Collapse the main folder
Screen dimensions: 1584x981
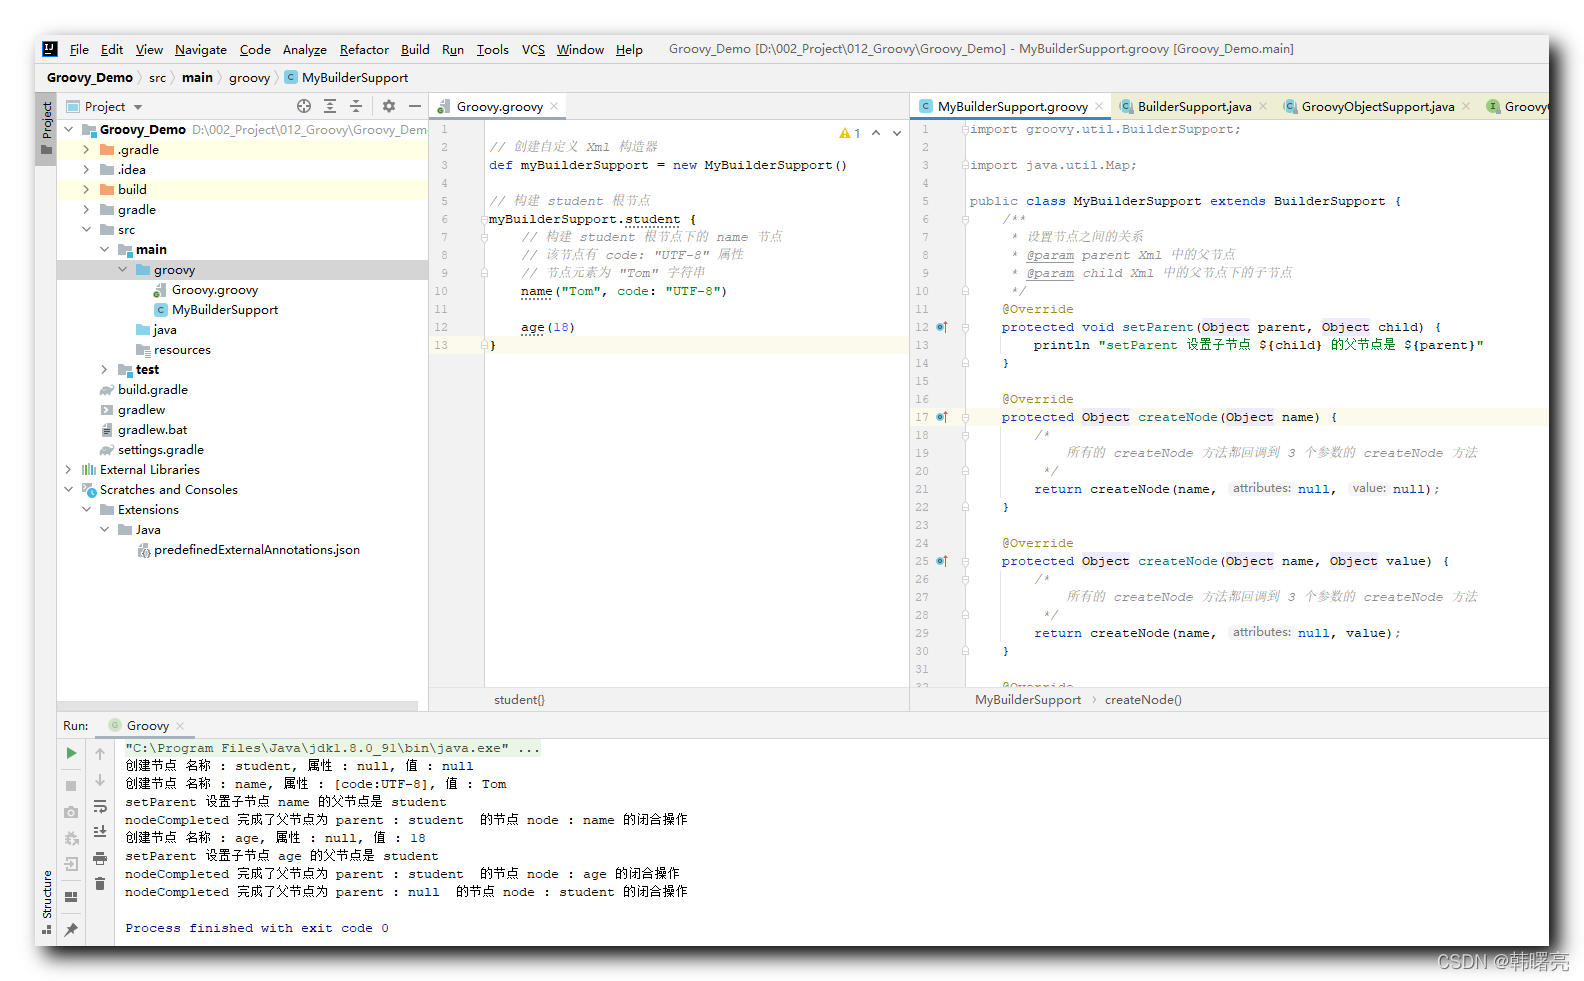pos(104,249)
